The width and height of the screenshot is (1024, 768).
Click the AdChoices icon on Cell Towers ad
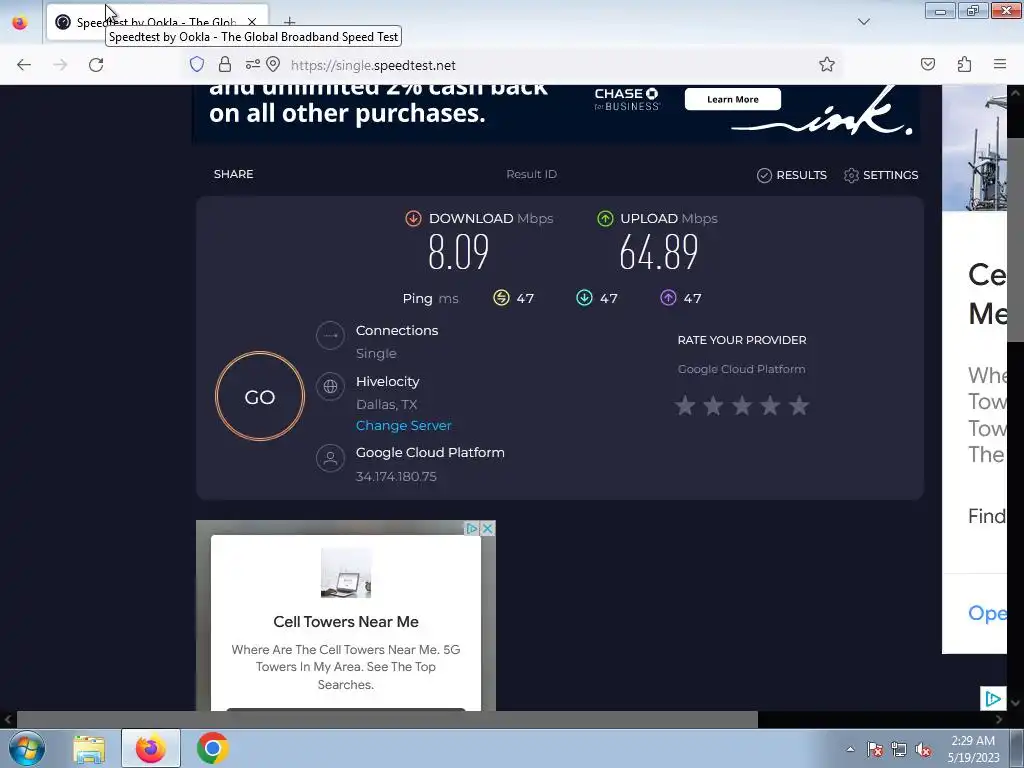(x=472, y=528)
